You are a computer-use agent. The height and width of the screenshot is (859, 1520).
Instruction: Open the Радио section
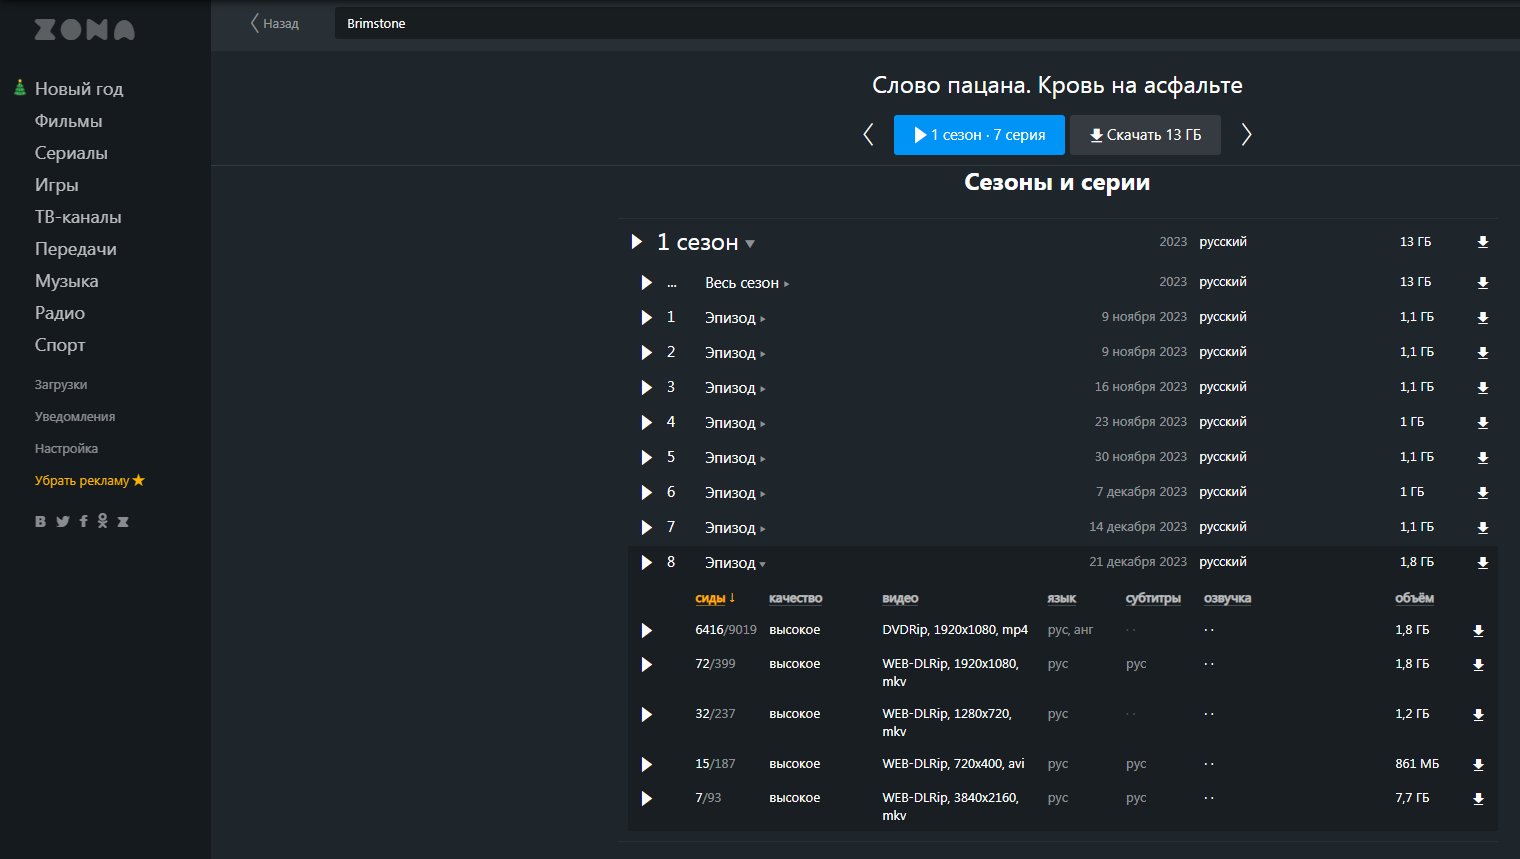pos(60,313)
